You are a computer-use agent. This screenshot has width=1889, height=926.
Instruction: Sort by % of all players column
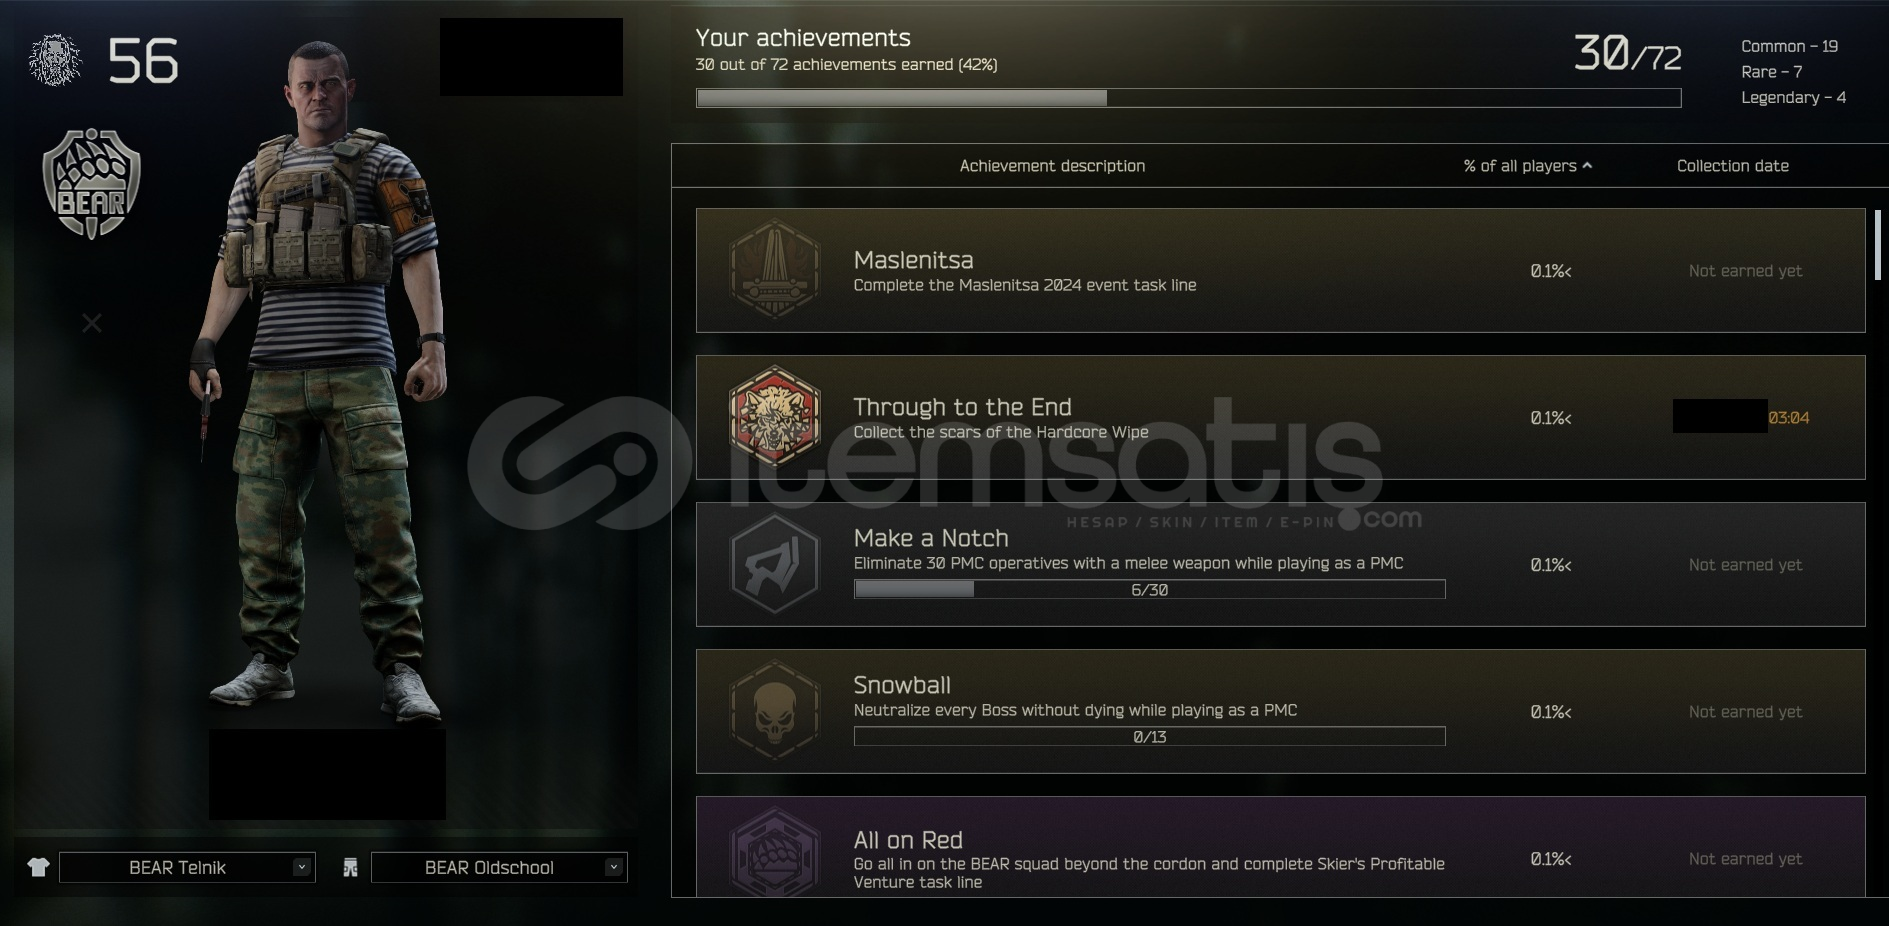click(1527, 166)
